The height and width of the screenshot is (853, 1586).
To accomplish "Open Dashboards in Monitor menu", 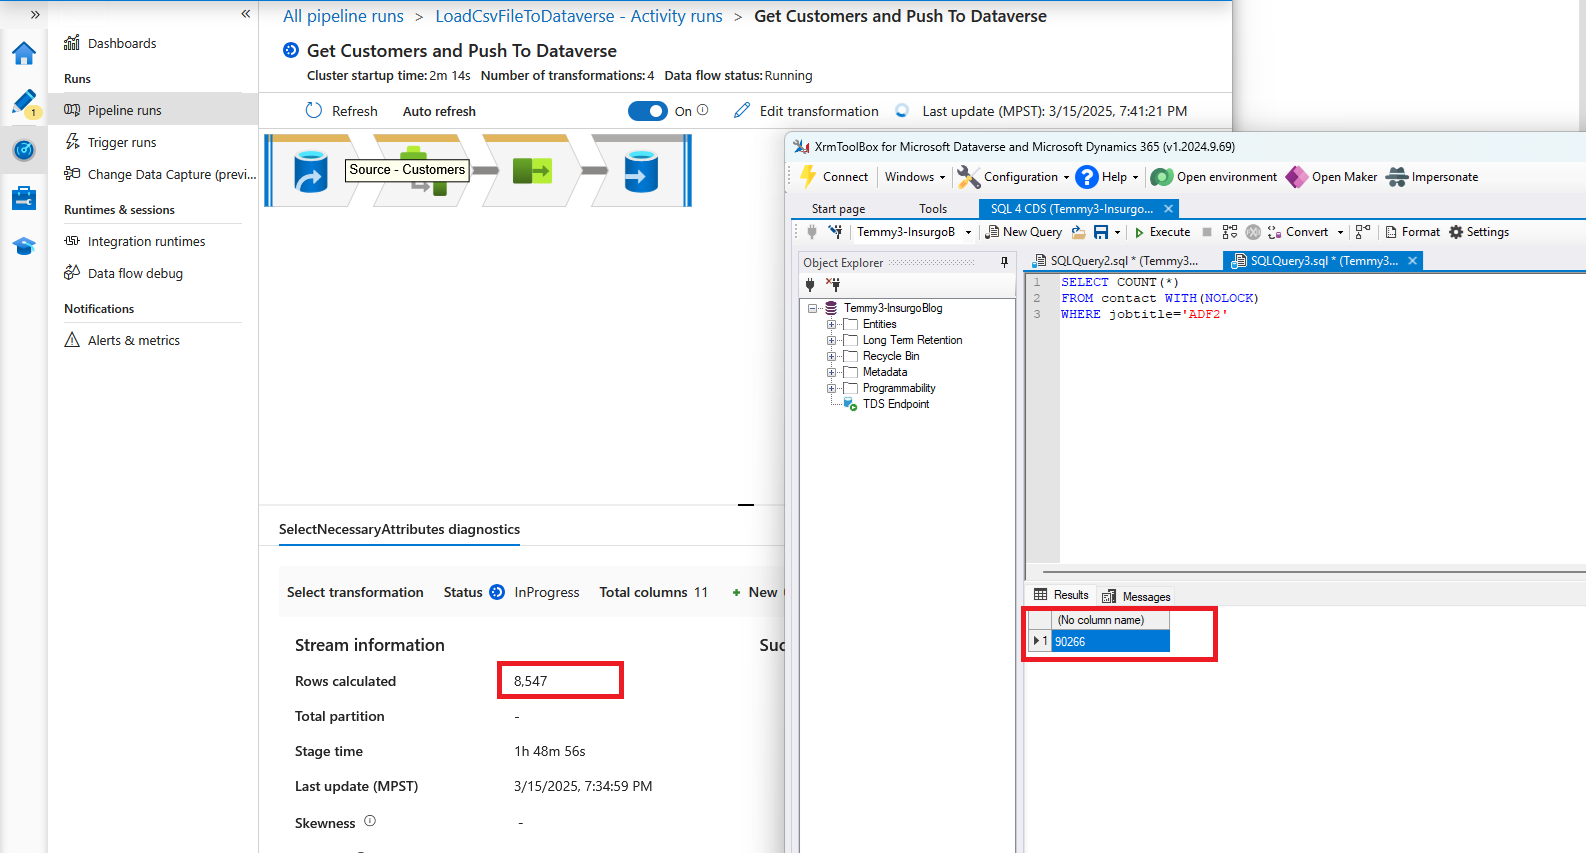I will click(110, 43).
